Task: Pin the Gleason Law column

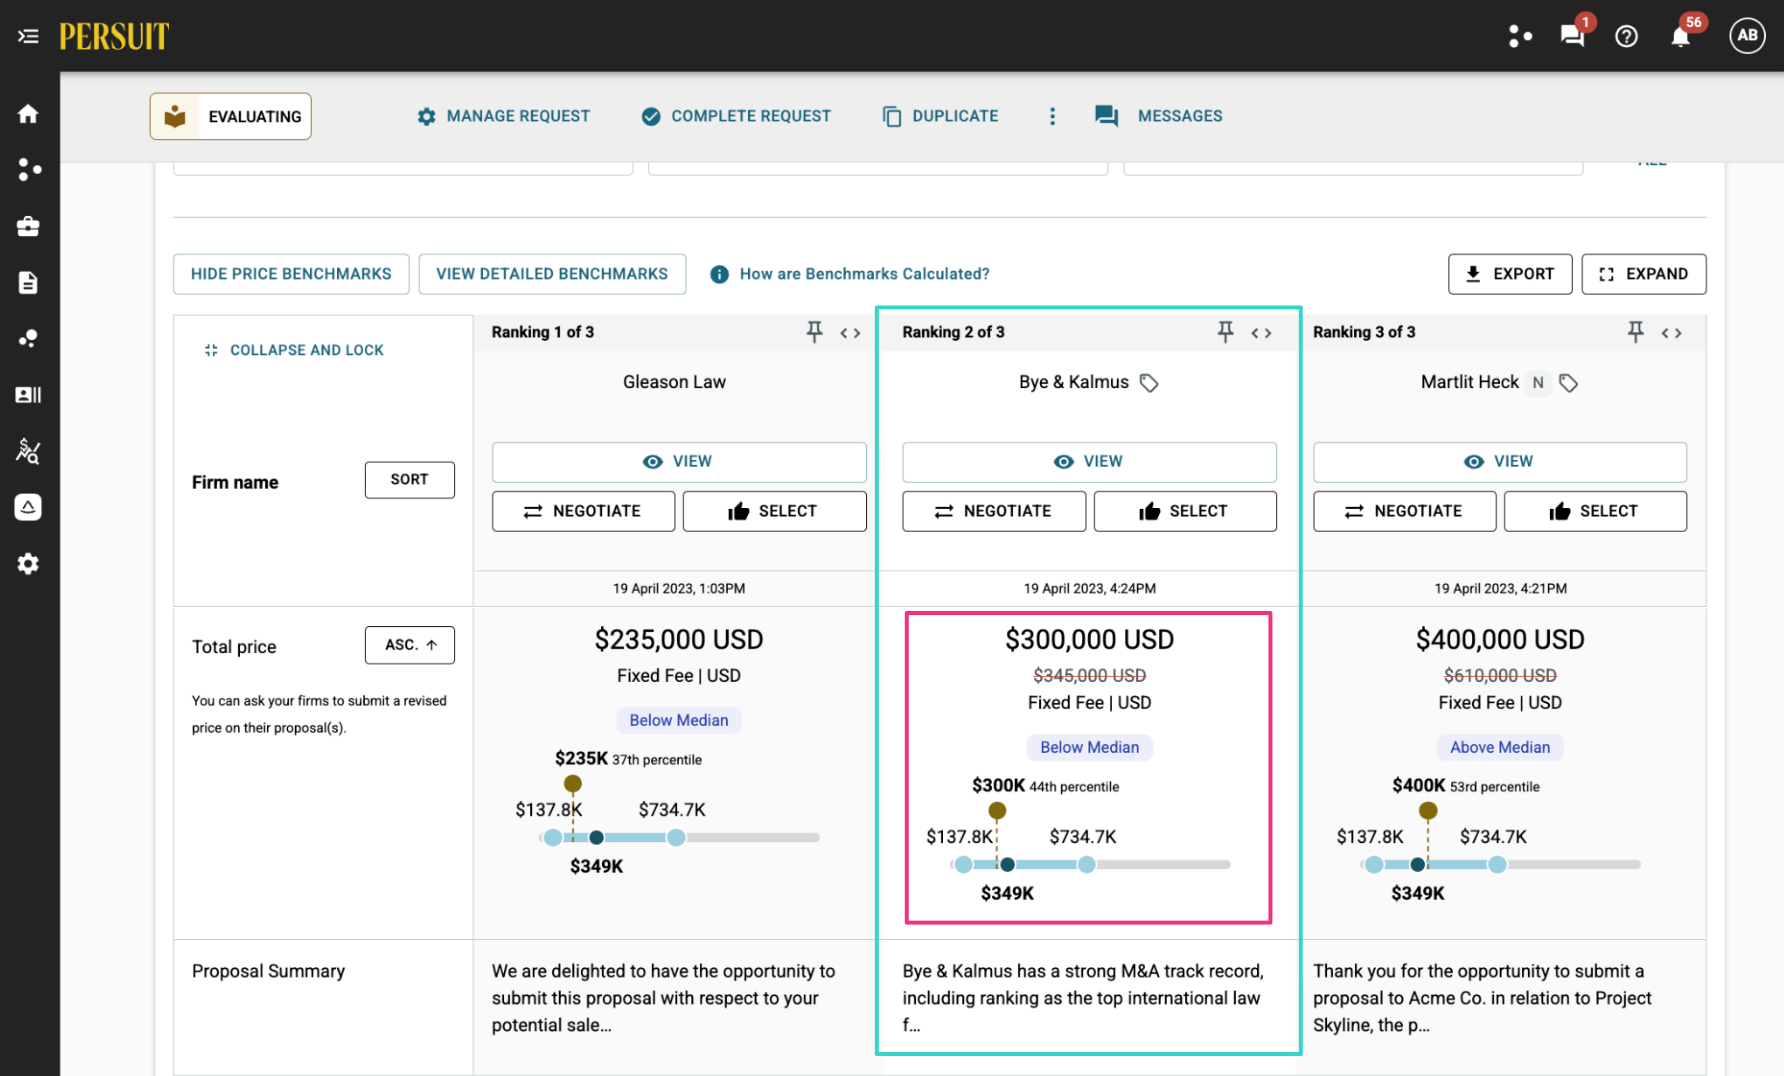Action: pyautogui.click(x=815, y=332)
